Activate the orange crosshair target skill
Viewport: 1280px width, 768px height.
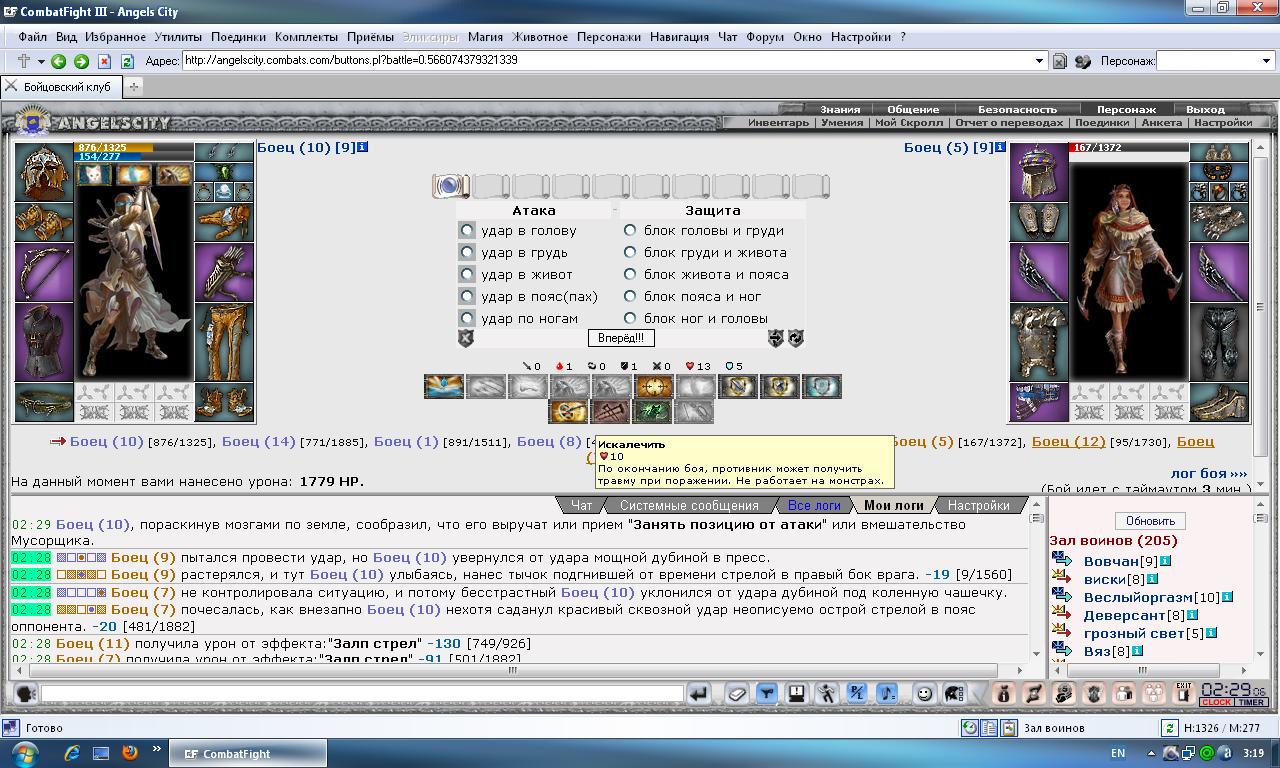click(x=654, y=386)
